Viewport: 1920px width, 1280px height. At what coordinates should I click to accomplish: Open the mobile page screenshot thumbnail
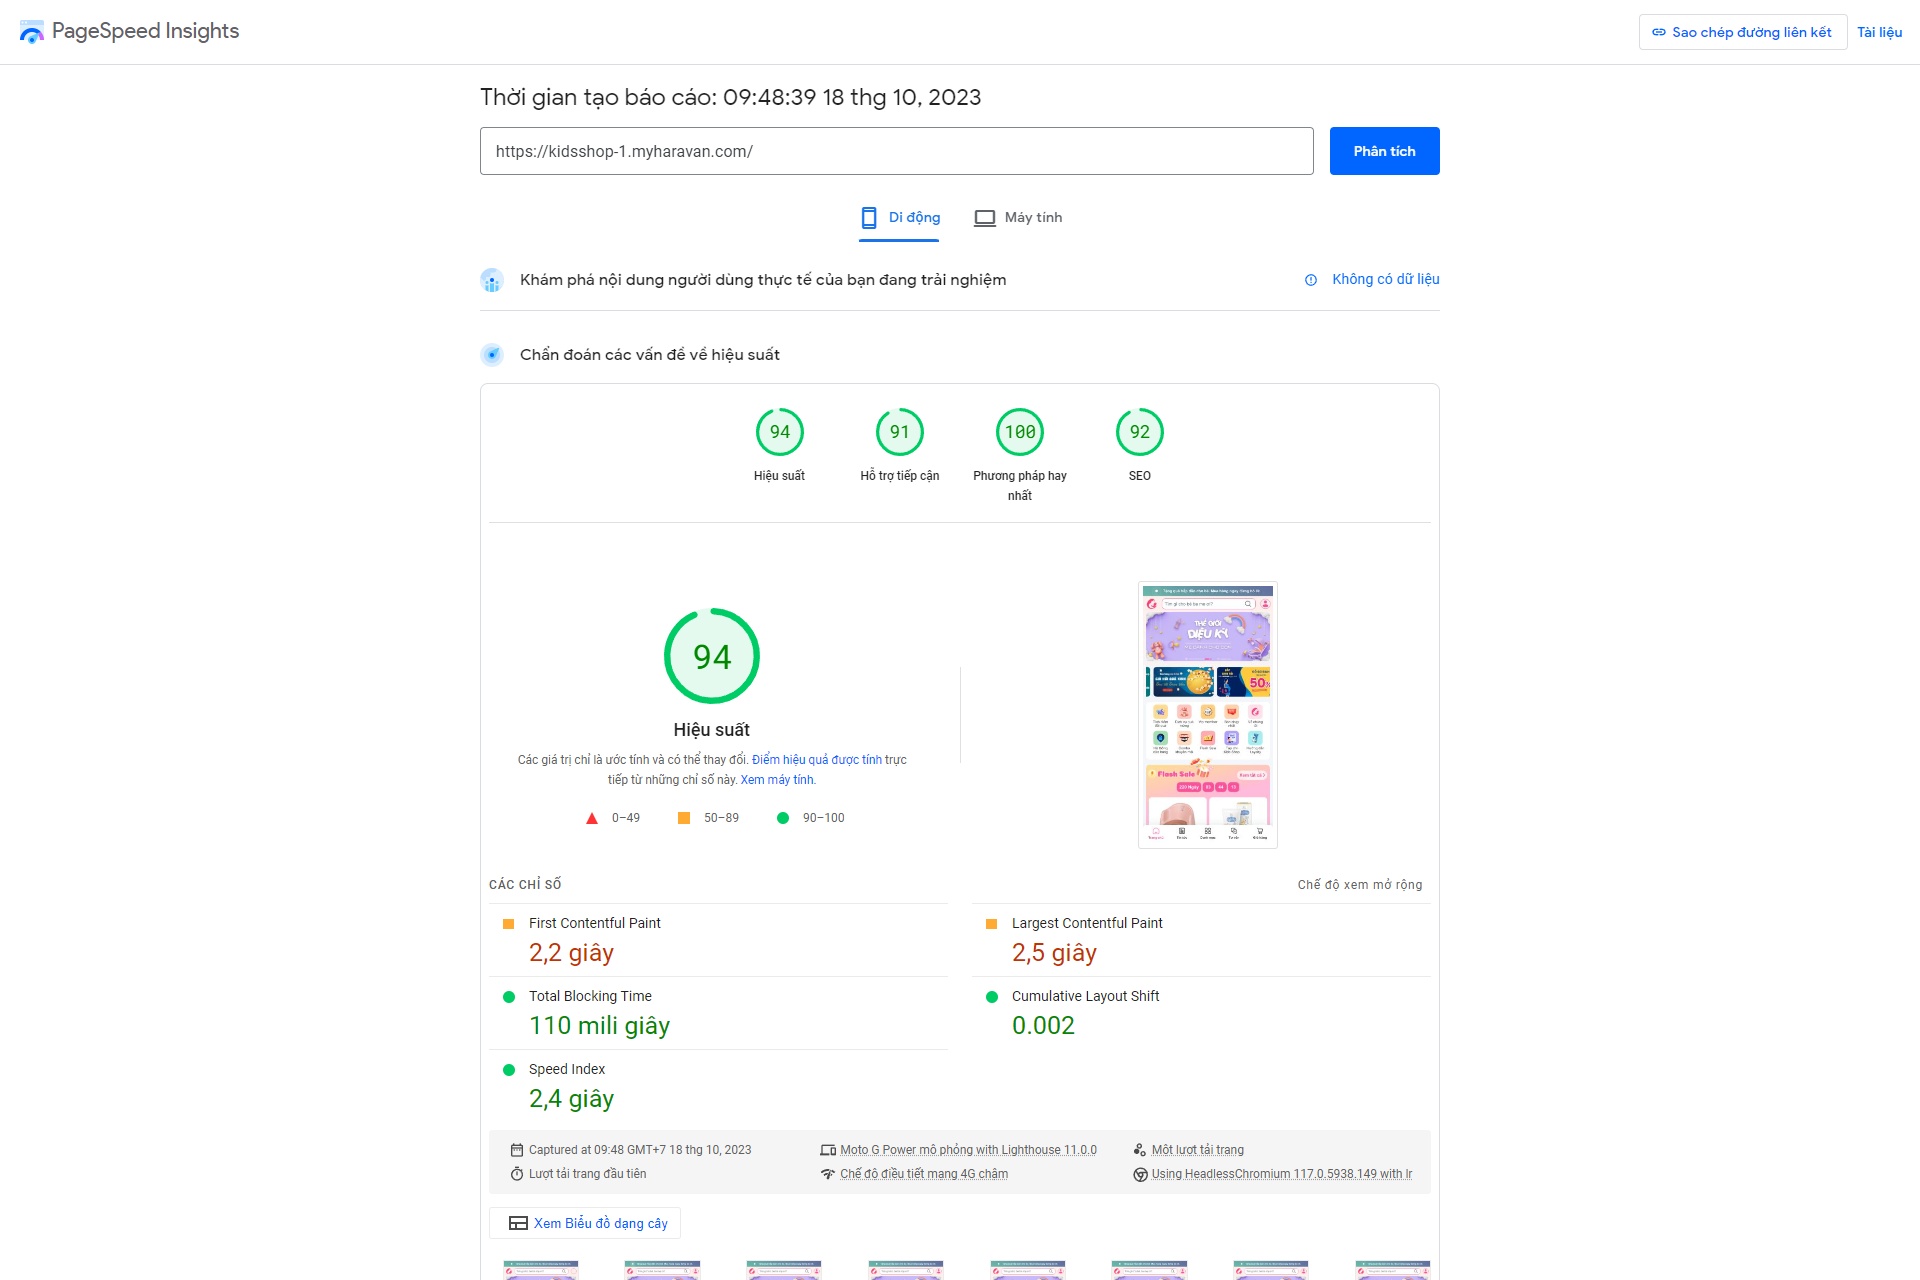tap(1207, 715)
